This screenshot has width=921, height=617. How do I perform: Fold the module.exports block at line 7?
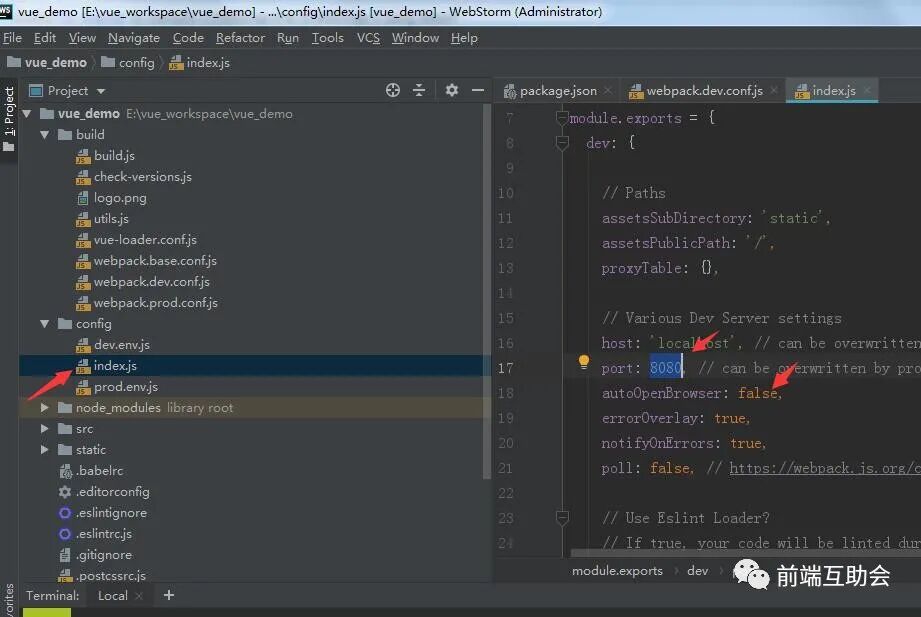pos(562,118)
